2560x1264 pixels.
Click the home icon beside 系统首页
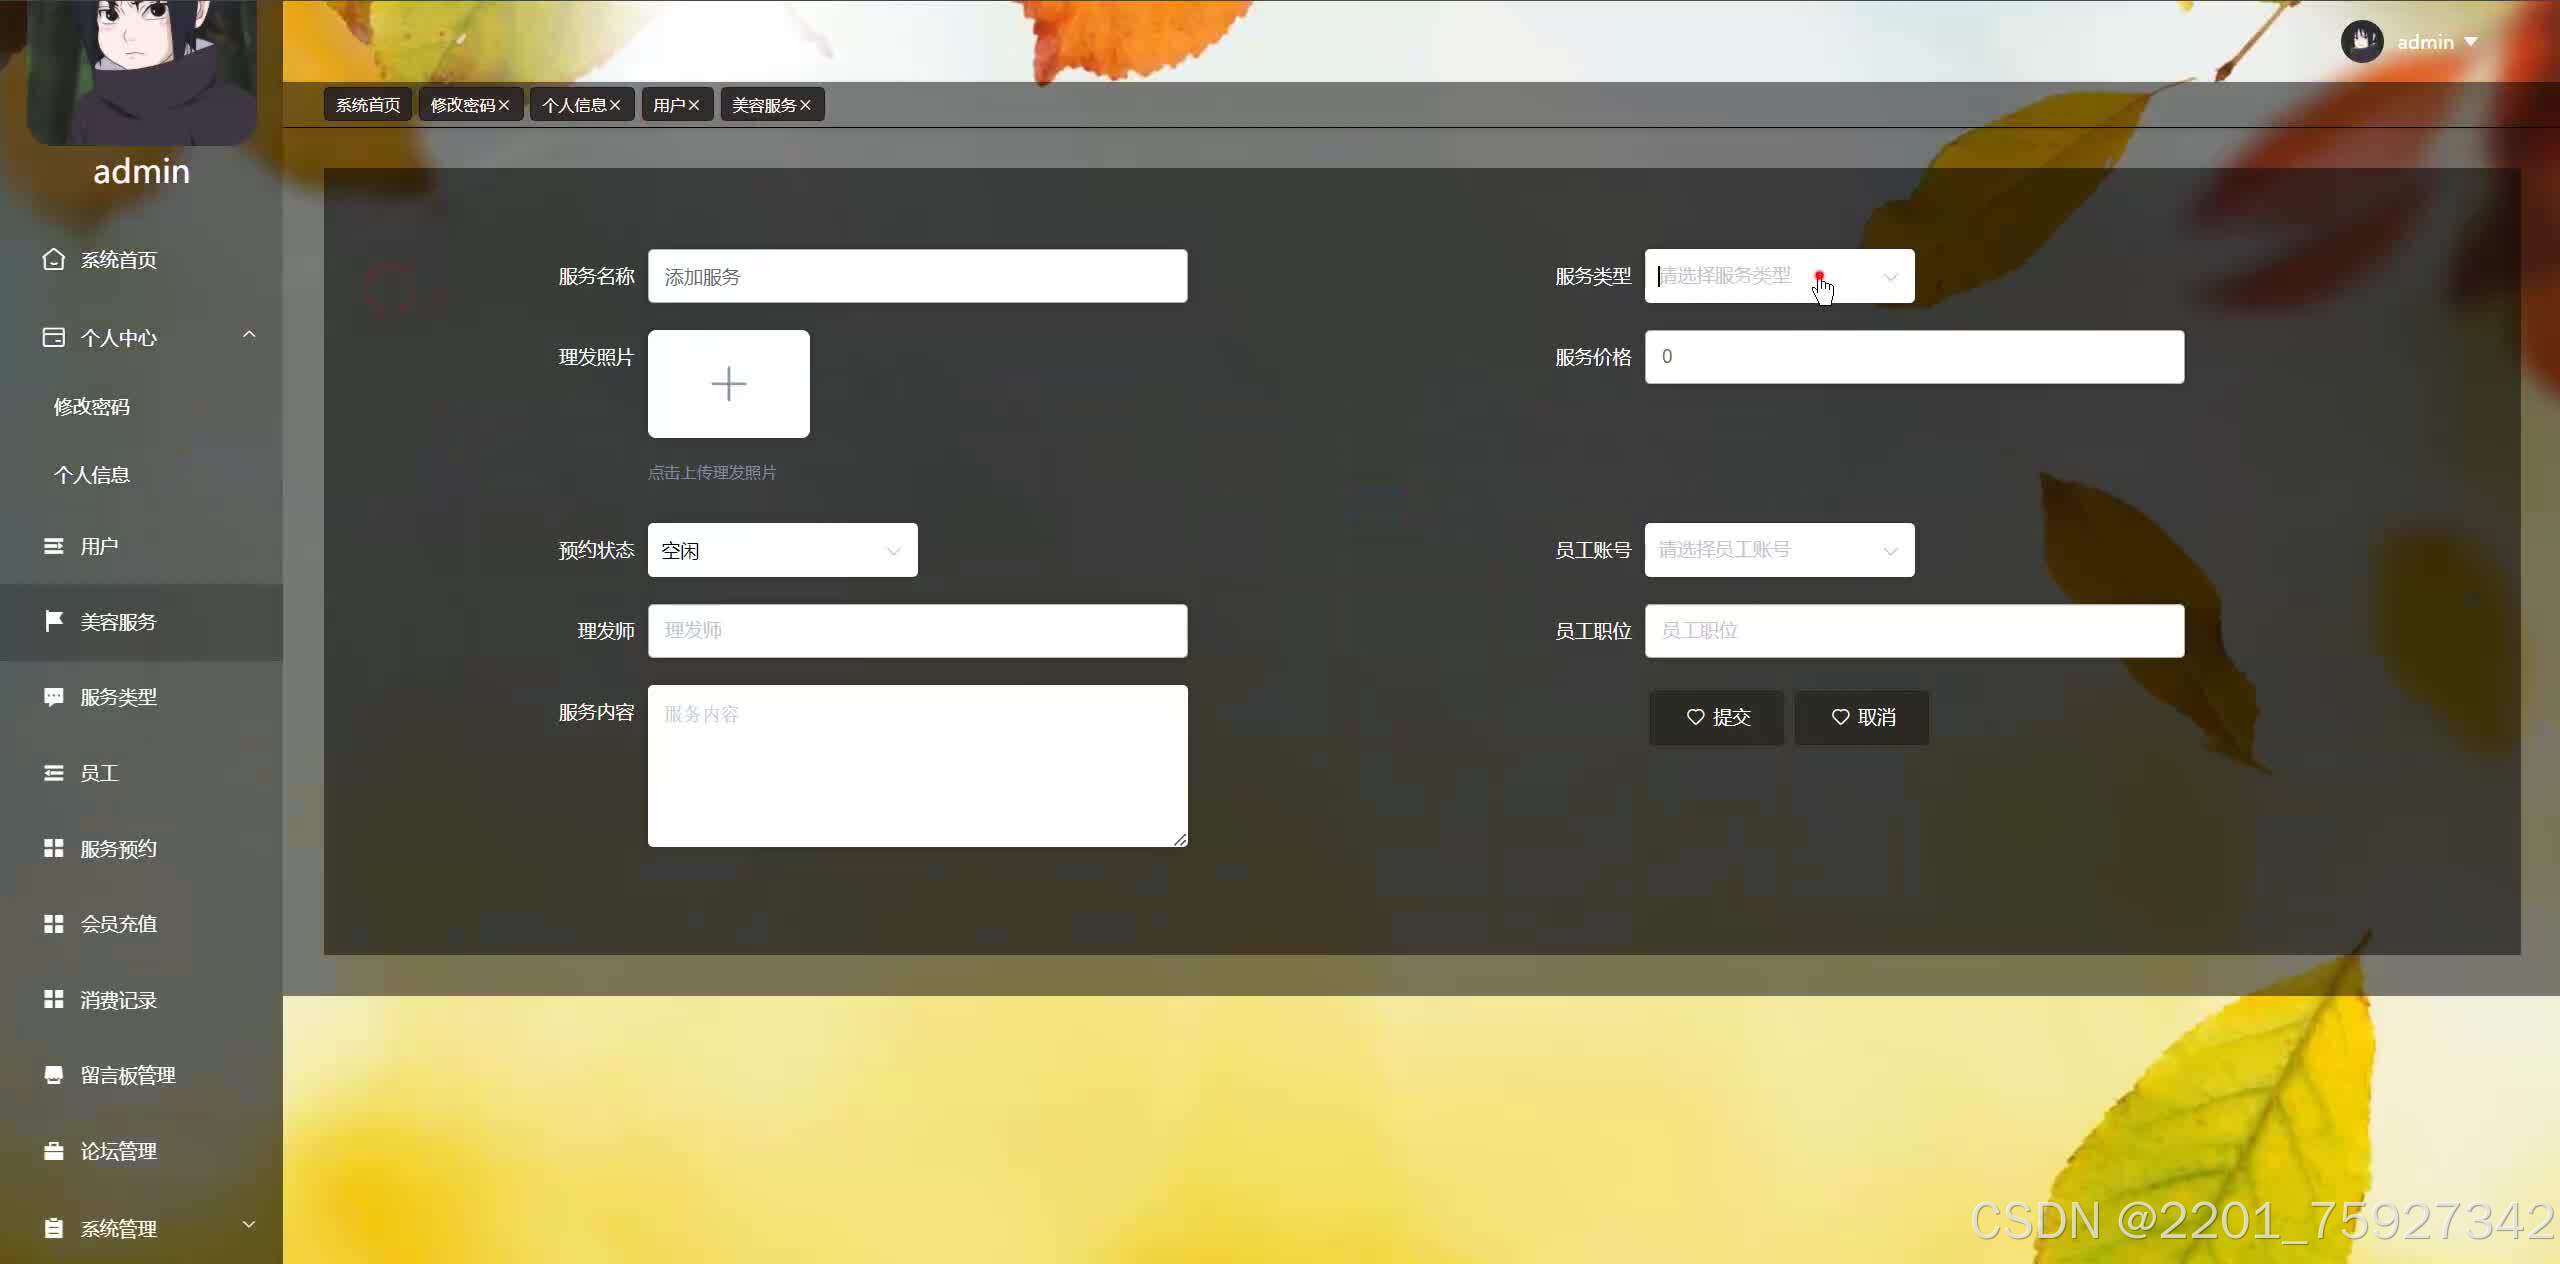tap(53, 260)
